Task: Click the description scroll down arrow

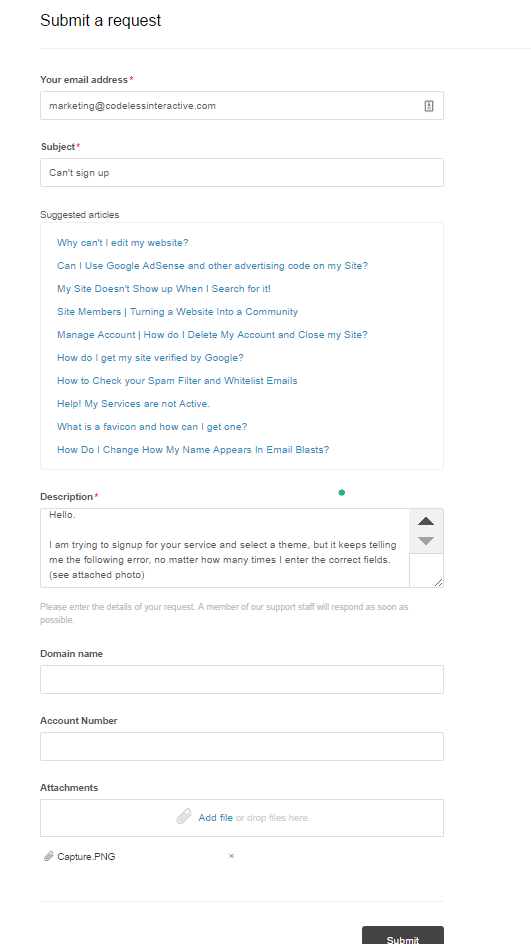Action: (426, 541)
